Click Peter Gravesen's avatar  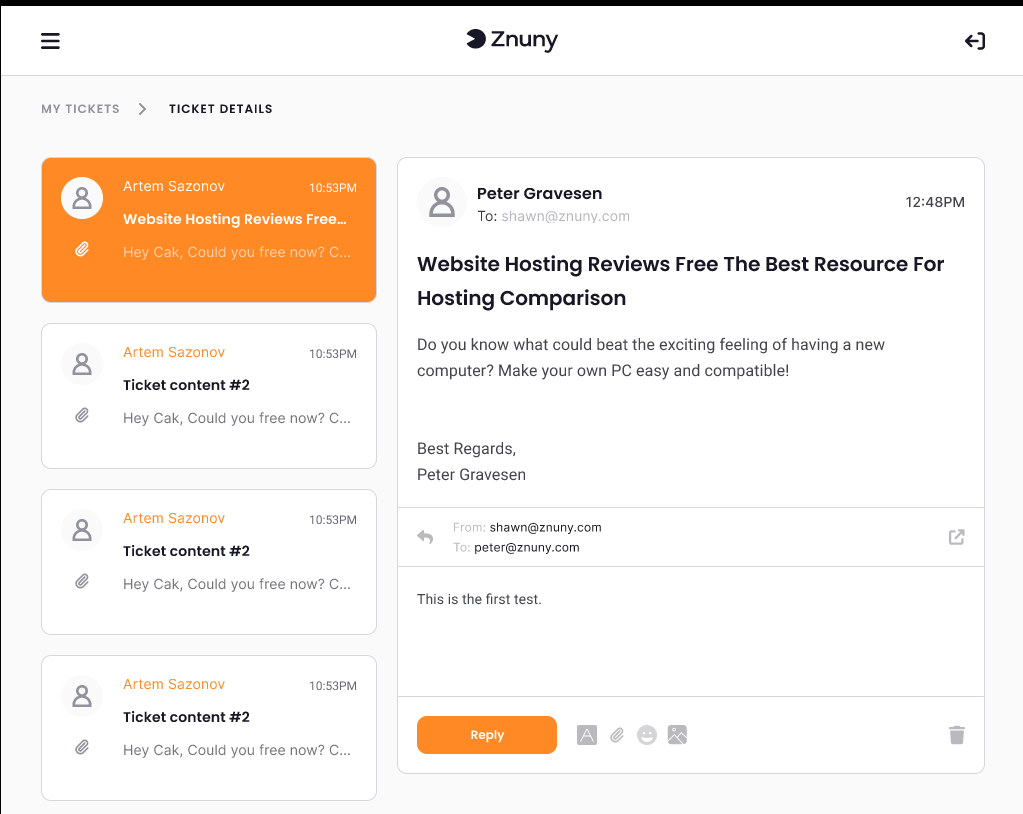pyautogui.click(x=441, y=203)
